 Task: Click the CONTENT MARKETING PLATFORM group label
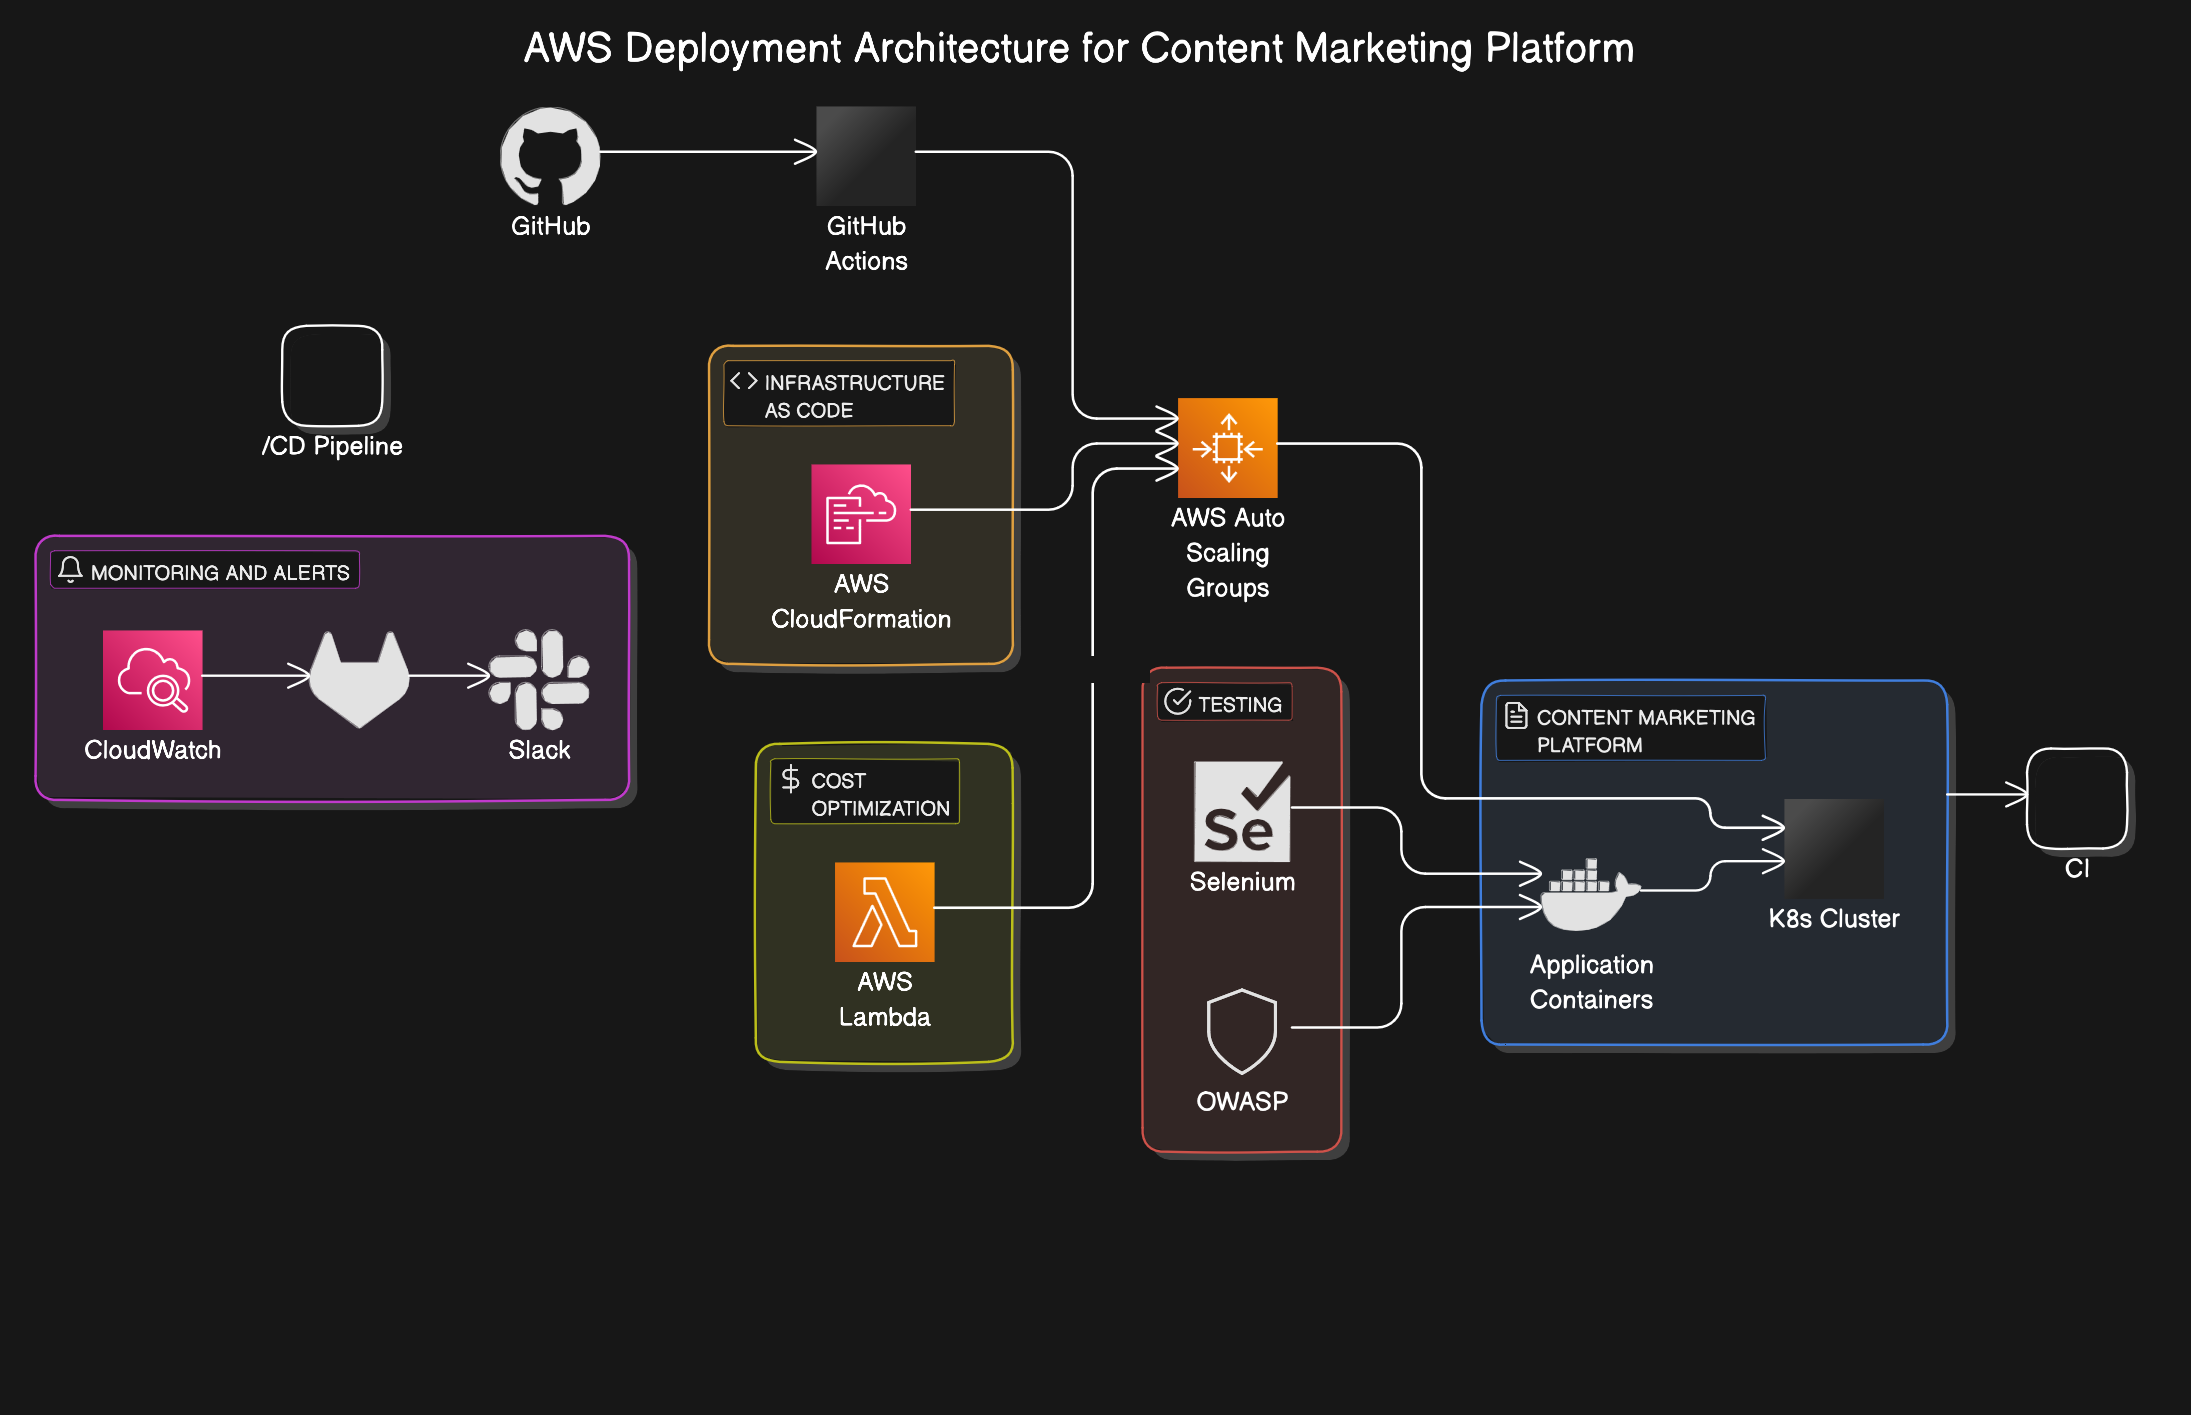tap(1631, 730)
